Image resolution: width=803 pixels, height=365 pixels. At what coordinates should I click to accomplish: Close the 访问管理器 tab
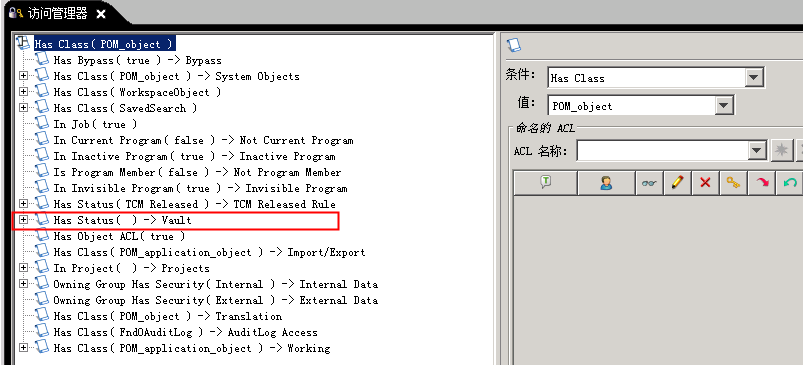pos(101,14)
